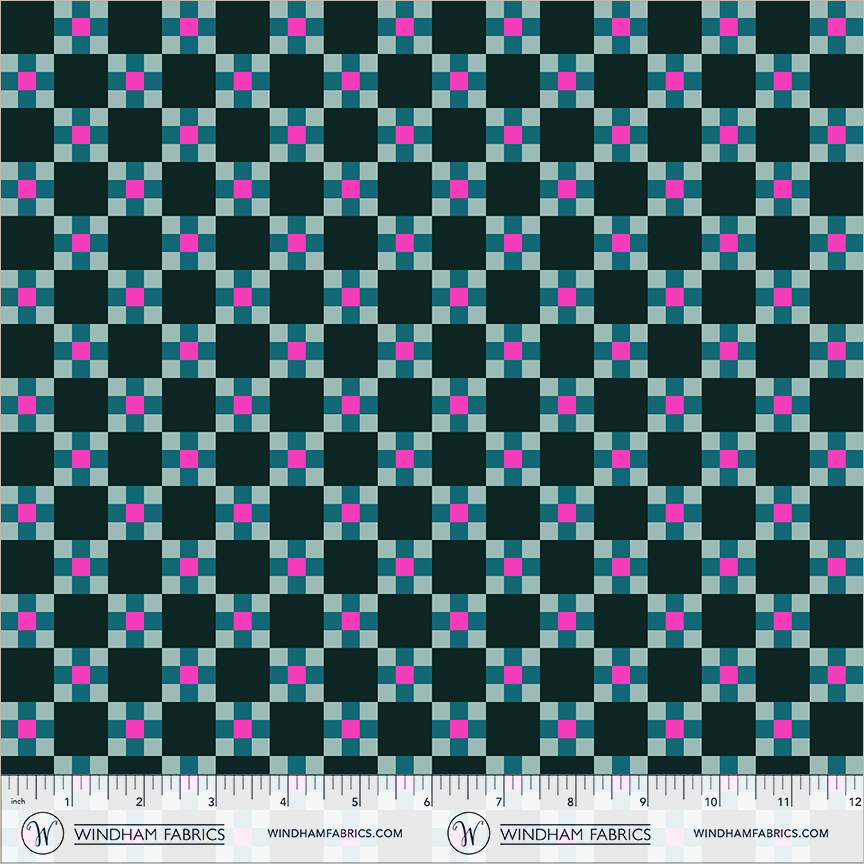Click the left Windham W logo circle
864x864 pixels.
pos(42,833)
